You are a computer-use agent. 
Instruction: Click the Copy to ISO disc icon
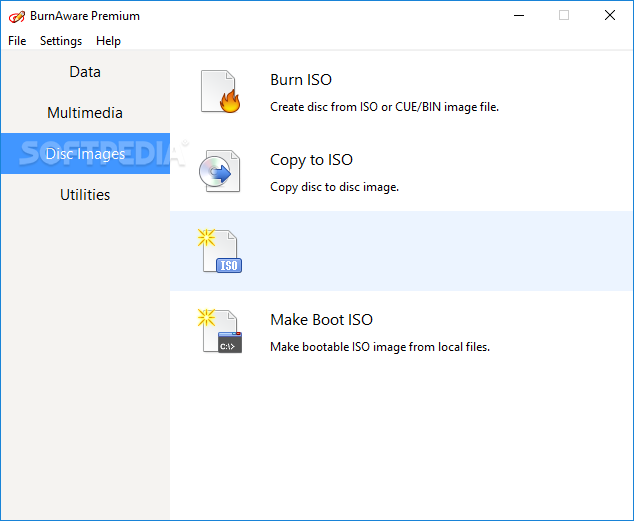click(220, 171)
